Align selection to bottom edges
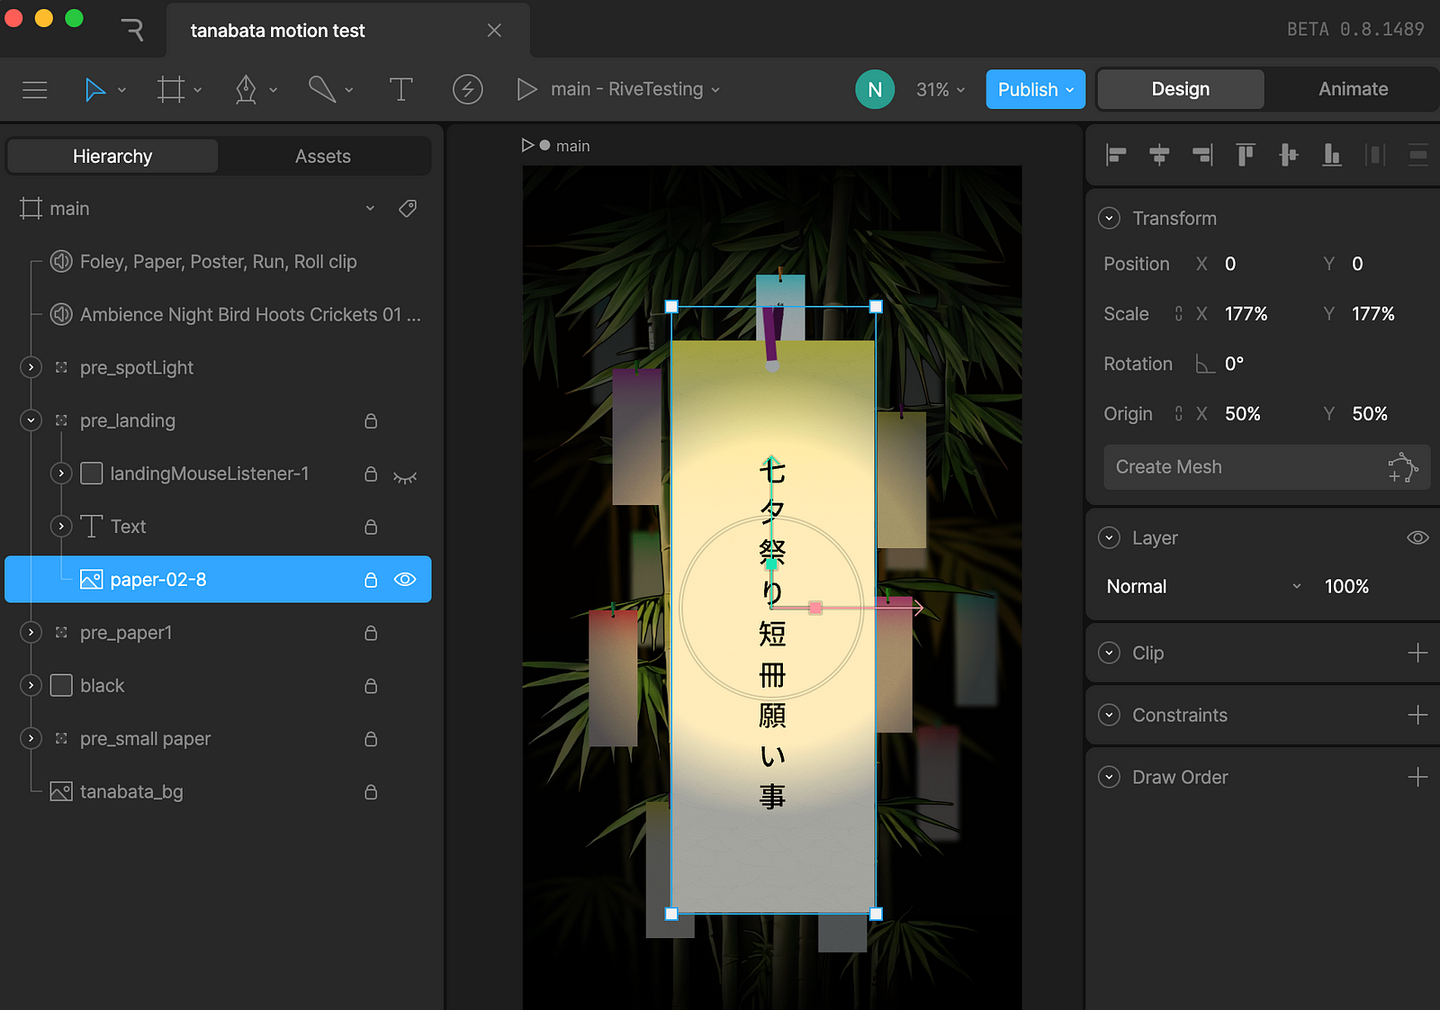Screen dimensions: 1440x1010 [1332, 155]
